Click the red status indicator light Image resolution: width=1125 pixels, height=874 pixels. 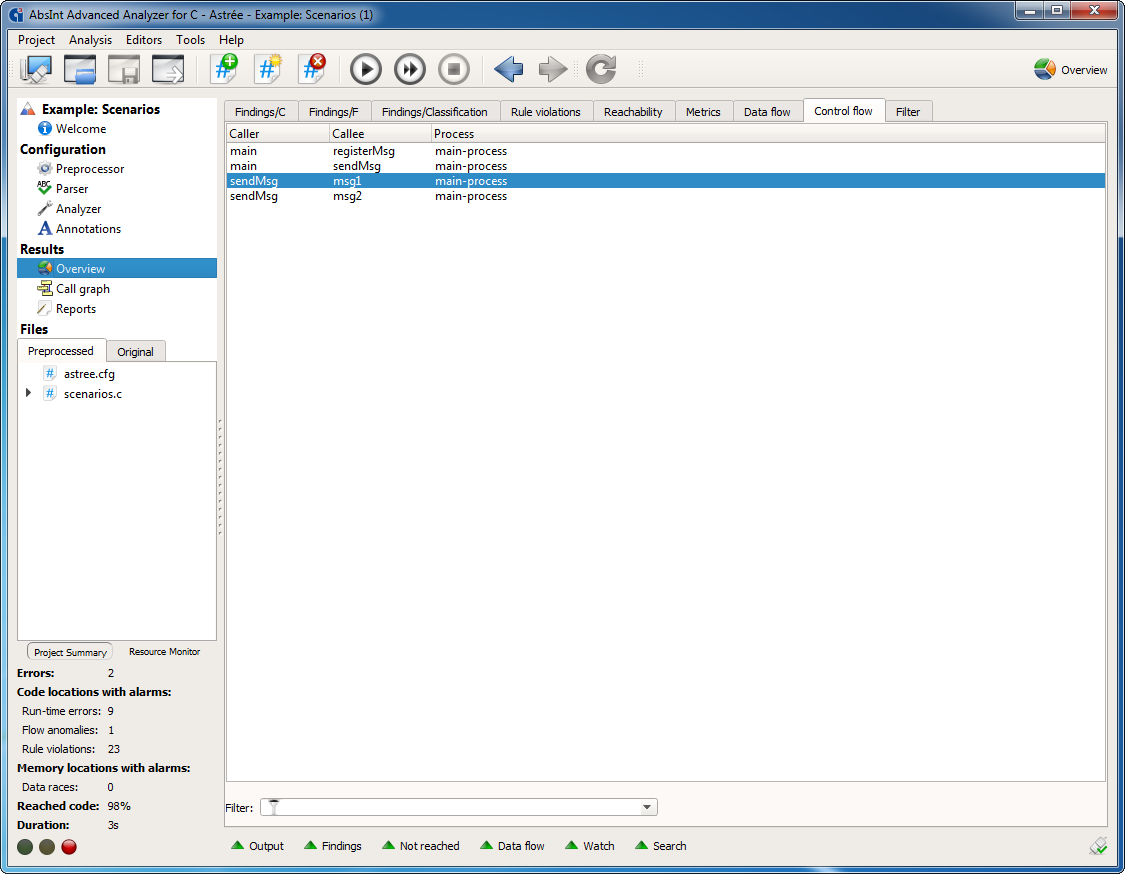[69, 847]
